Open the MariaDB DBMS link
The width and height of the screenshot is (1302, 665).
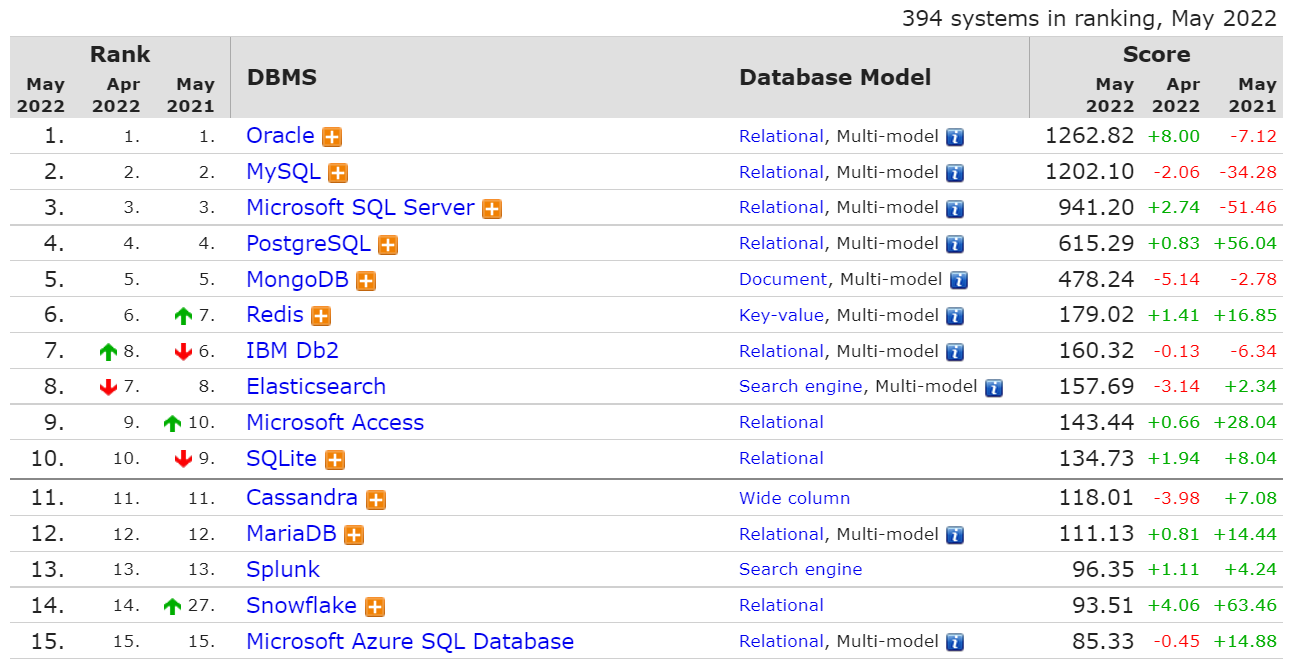pos(292,534)
